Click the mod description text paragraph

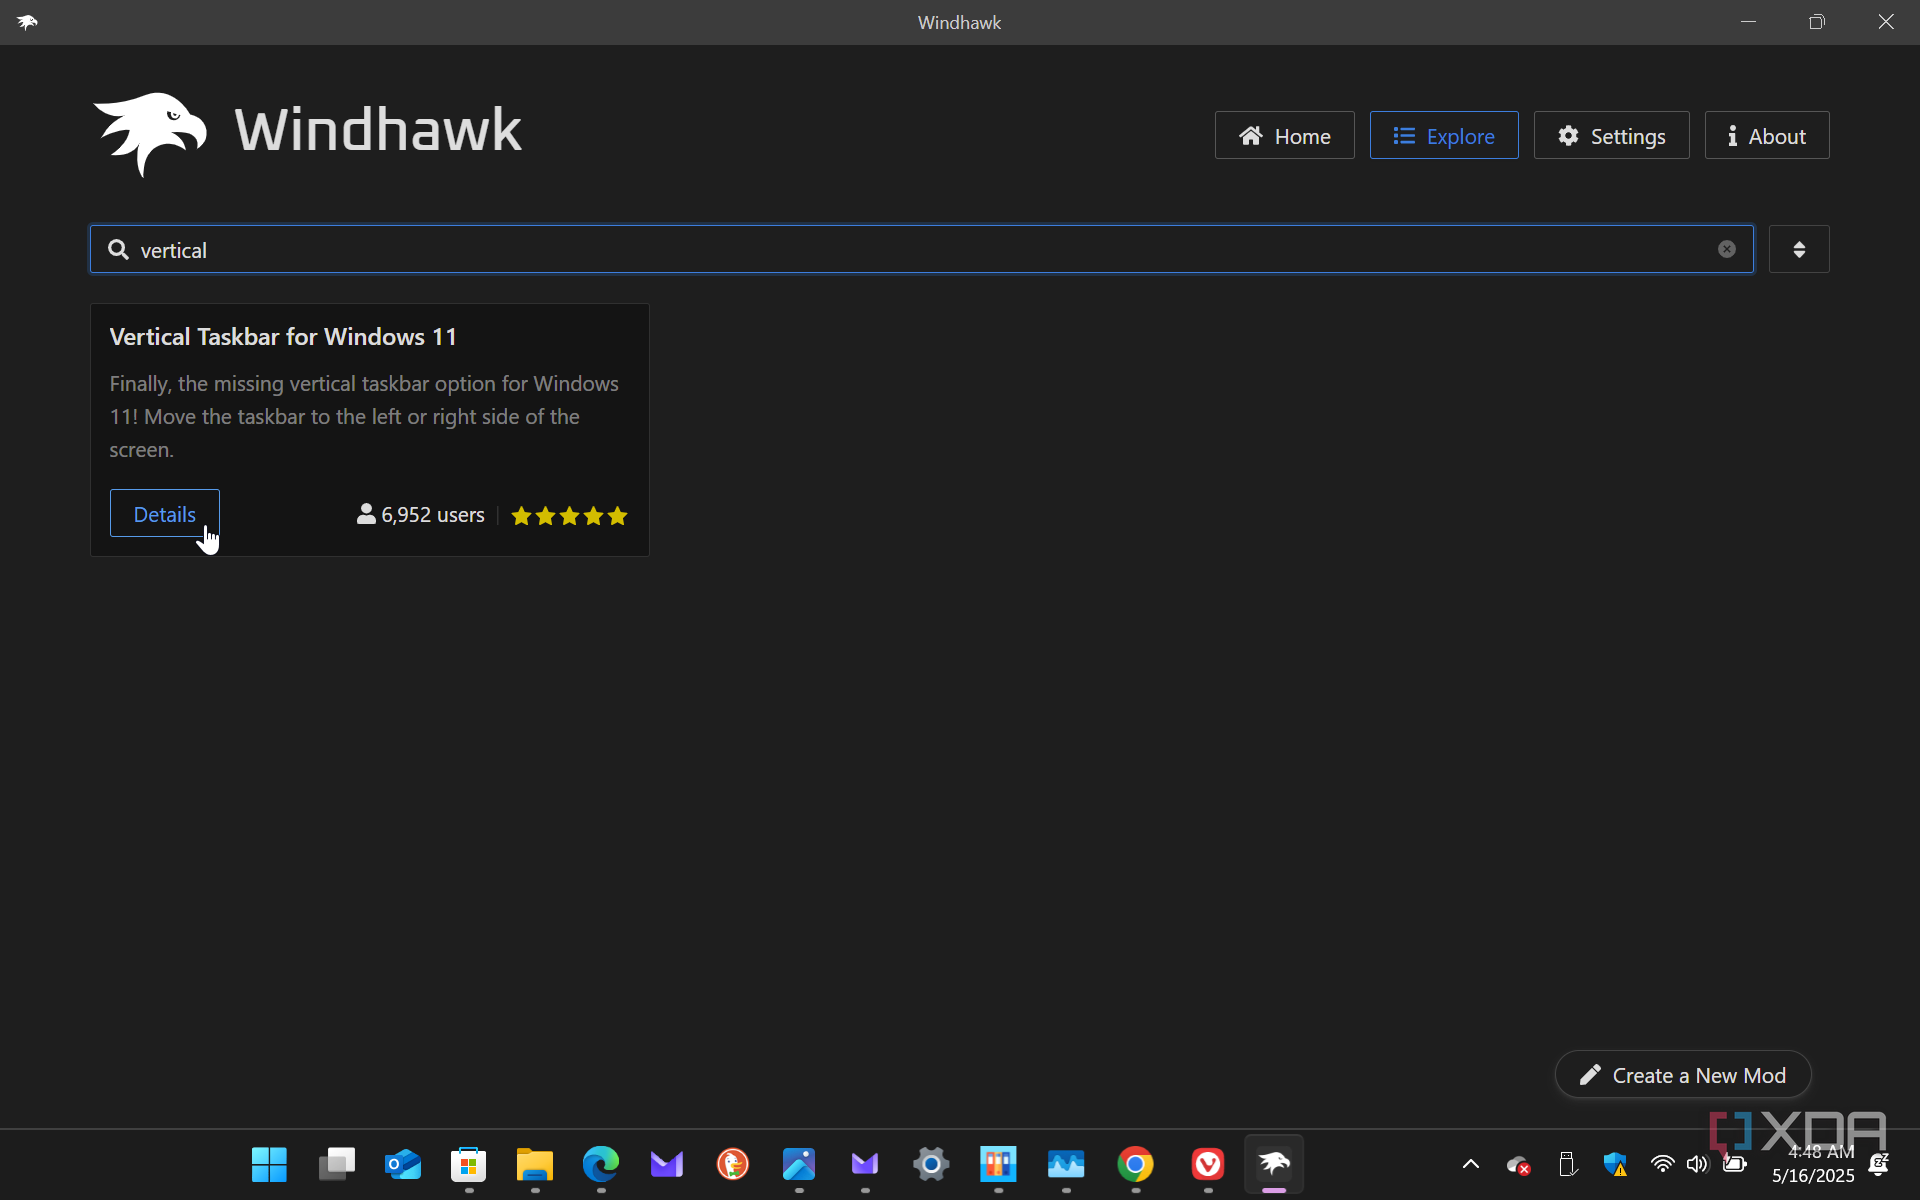(364, 417)
